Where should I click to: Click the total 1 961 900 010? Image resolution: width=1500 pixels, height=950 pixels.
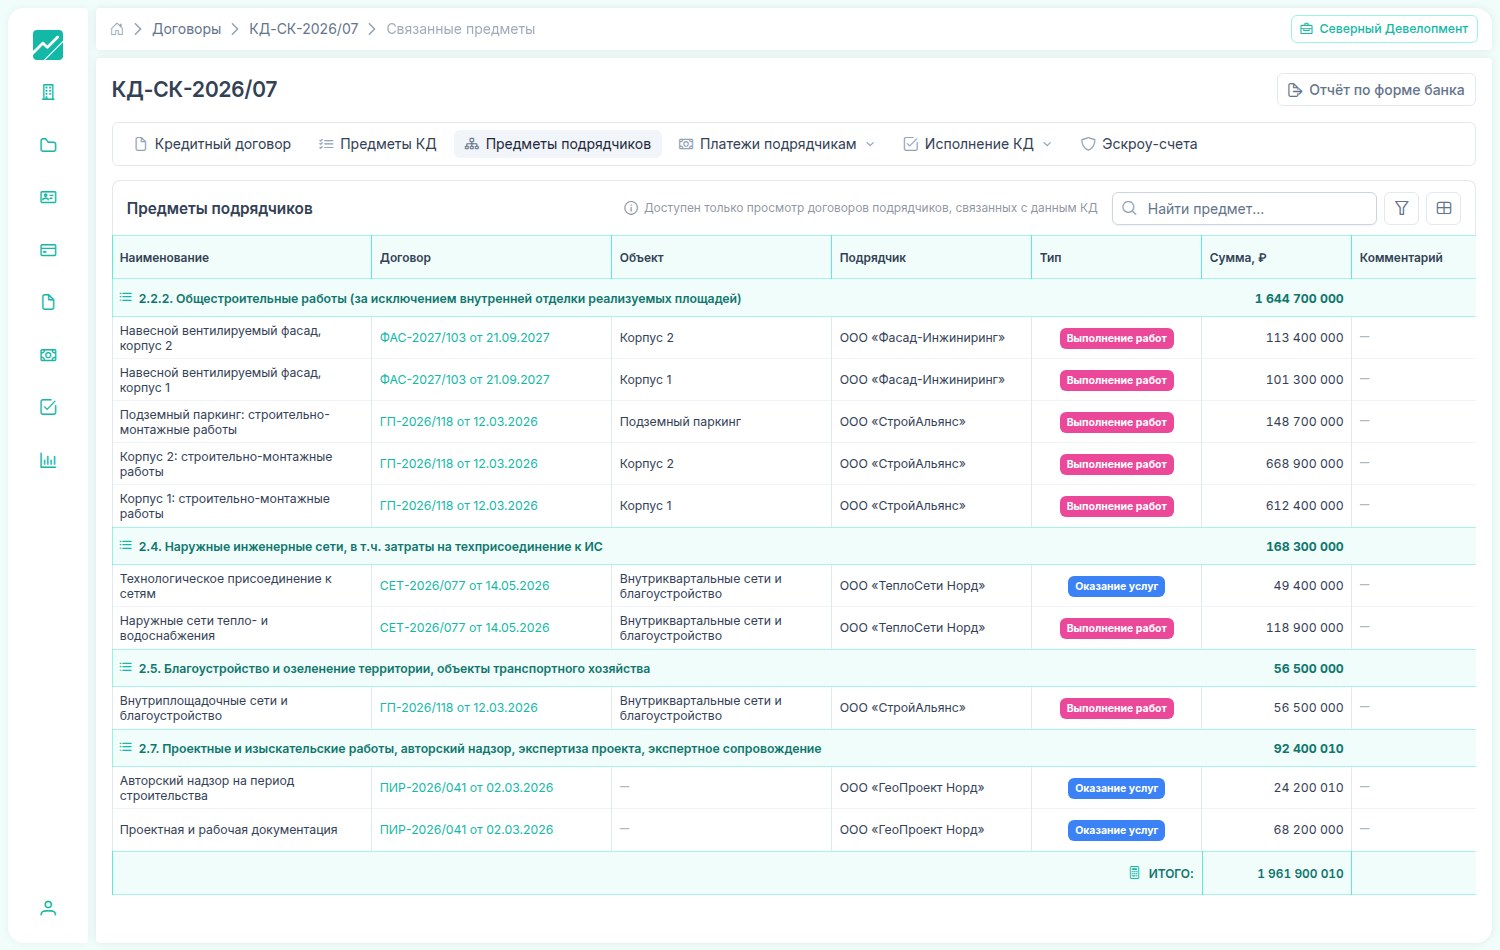tap(1301, 874)
